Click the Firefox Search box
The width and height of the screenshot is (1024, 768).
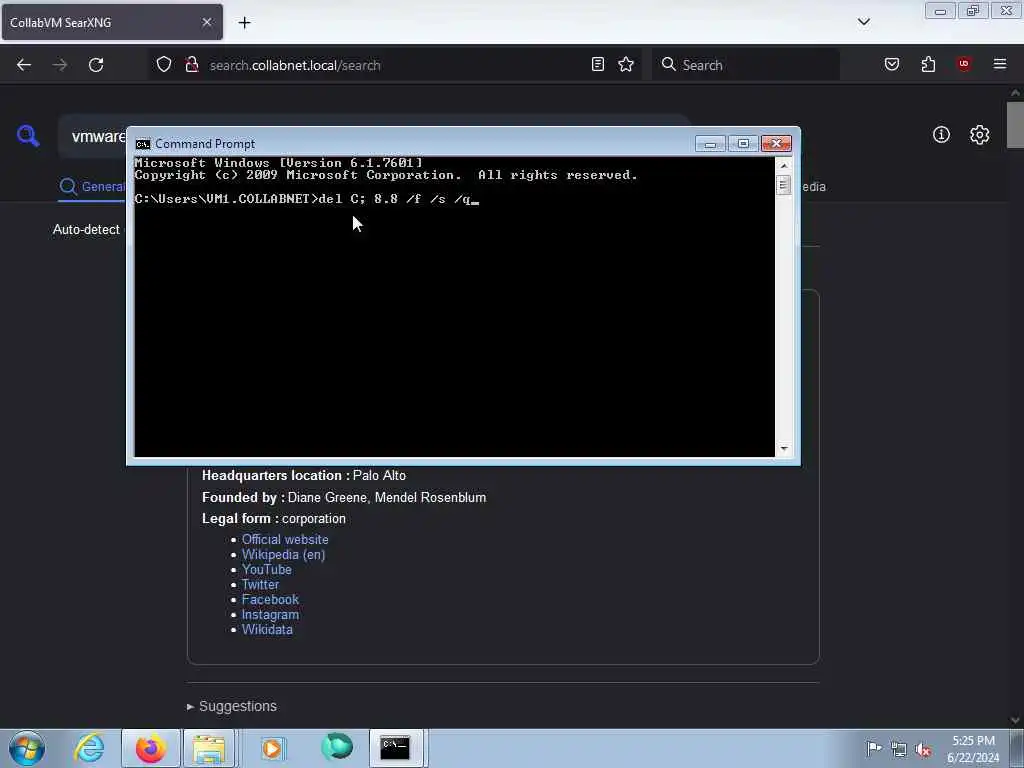coord(746,65)
